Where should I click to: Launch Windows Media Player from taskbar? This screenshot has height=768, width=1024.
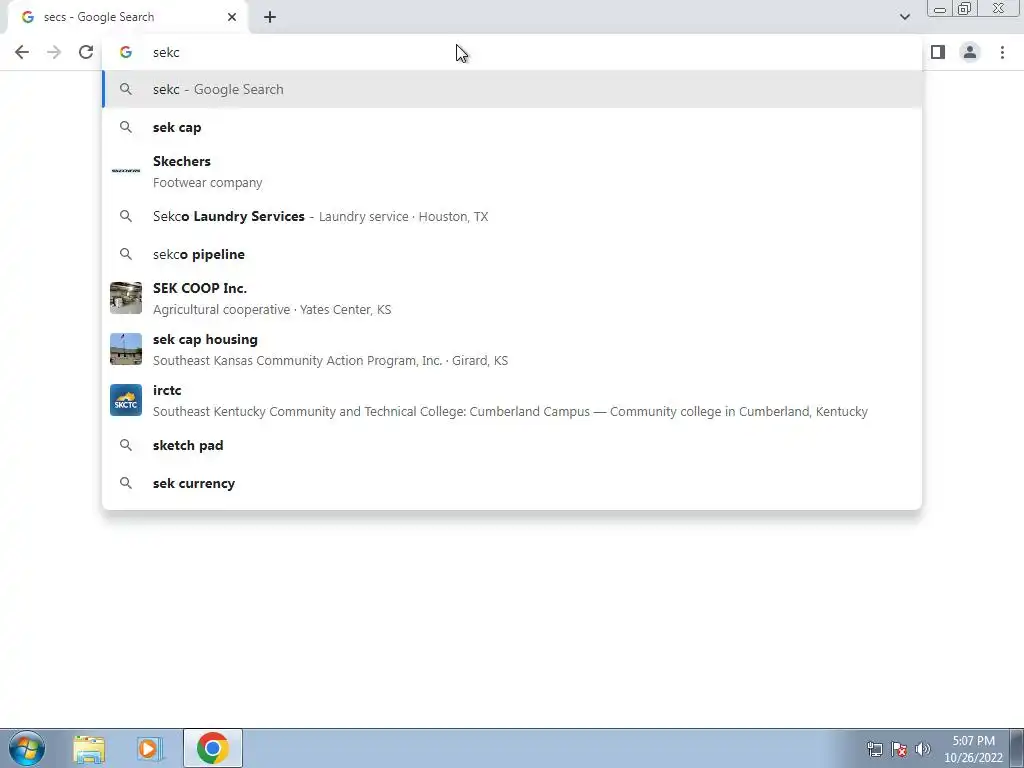(150, 748)
